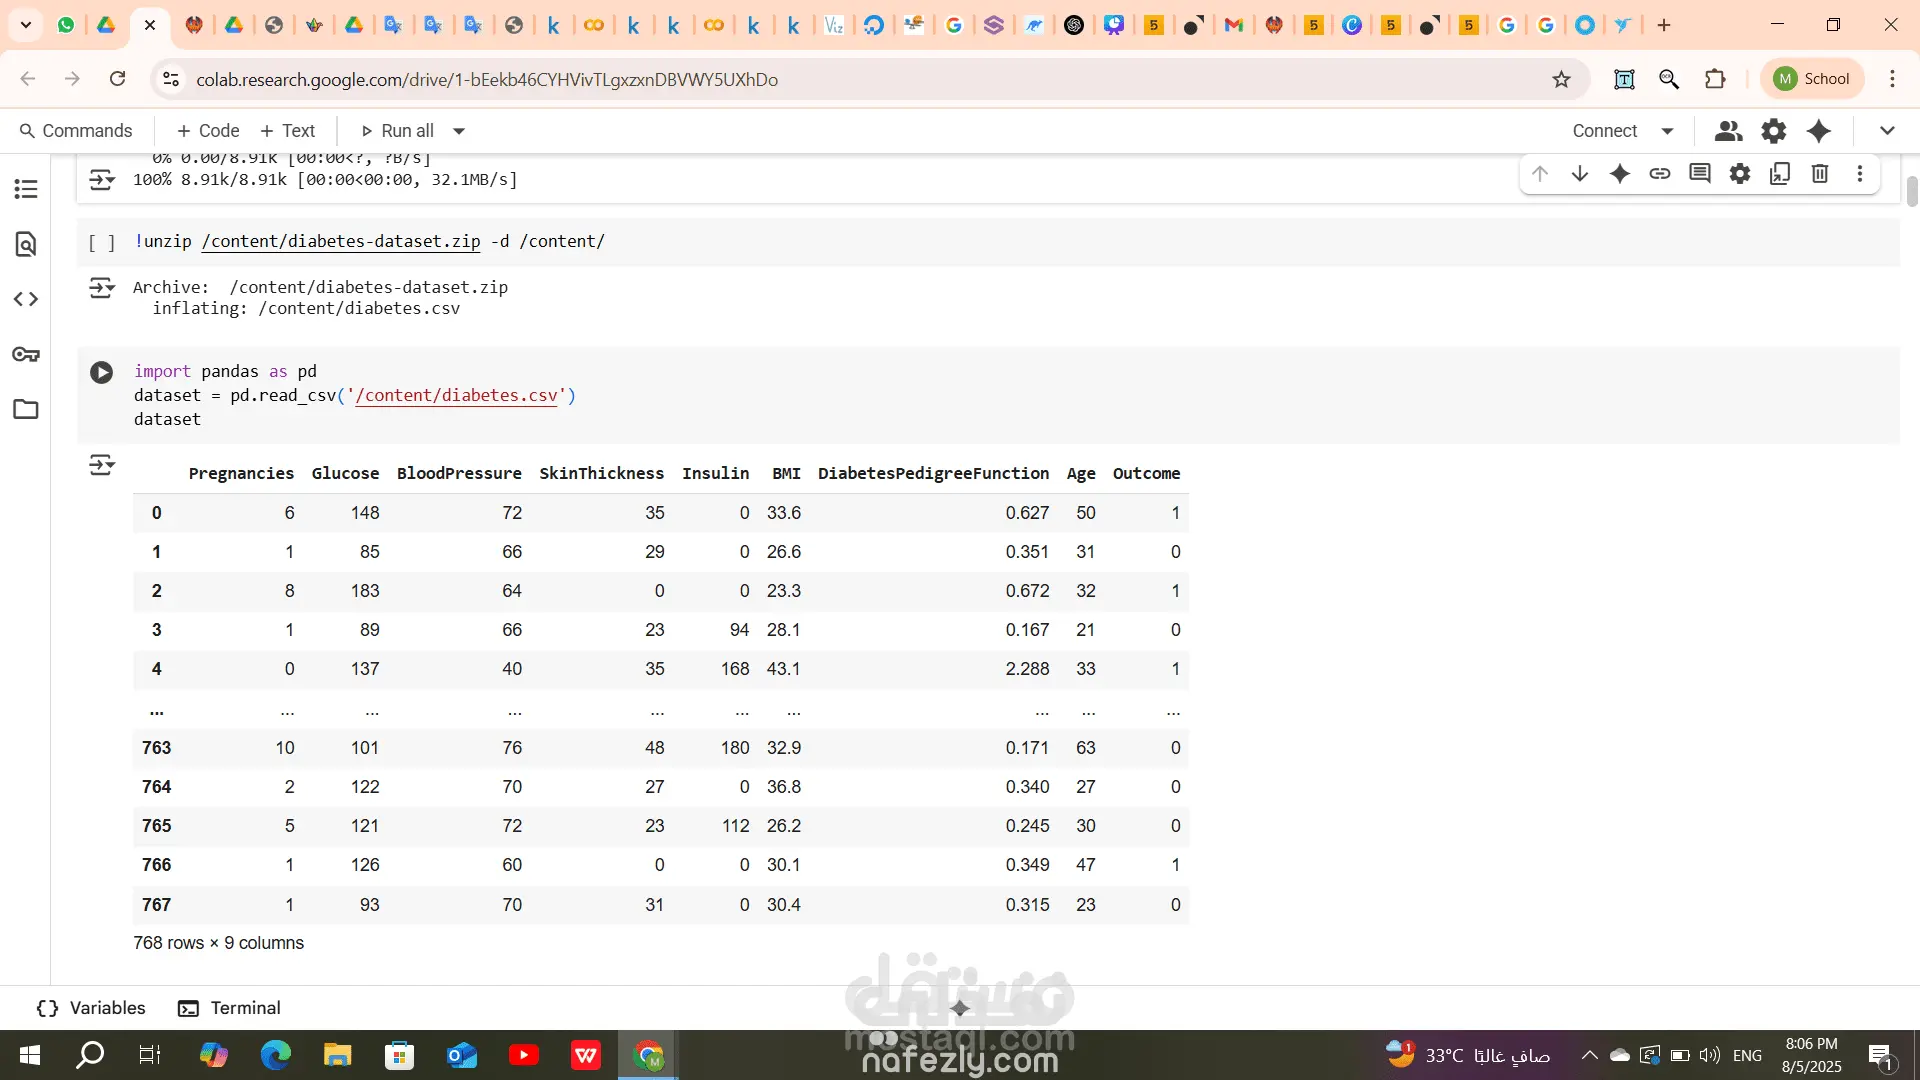Add a comment to the cell

click(1700, 174)
